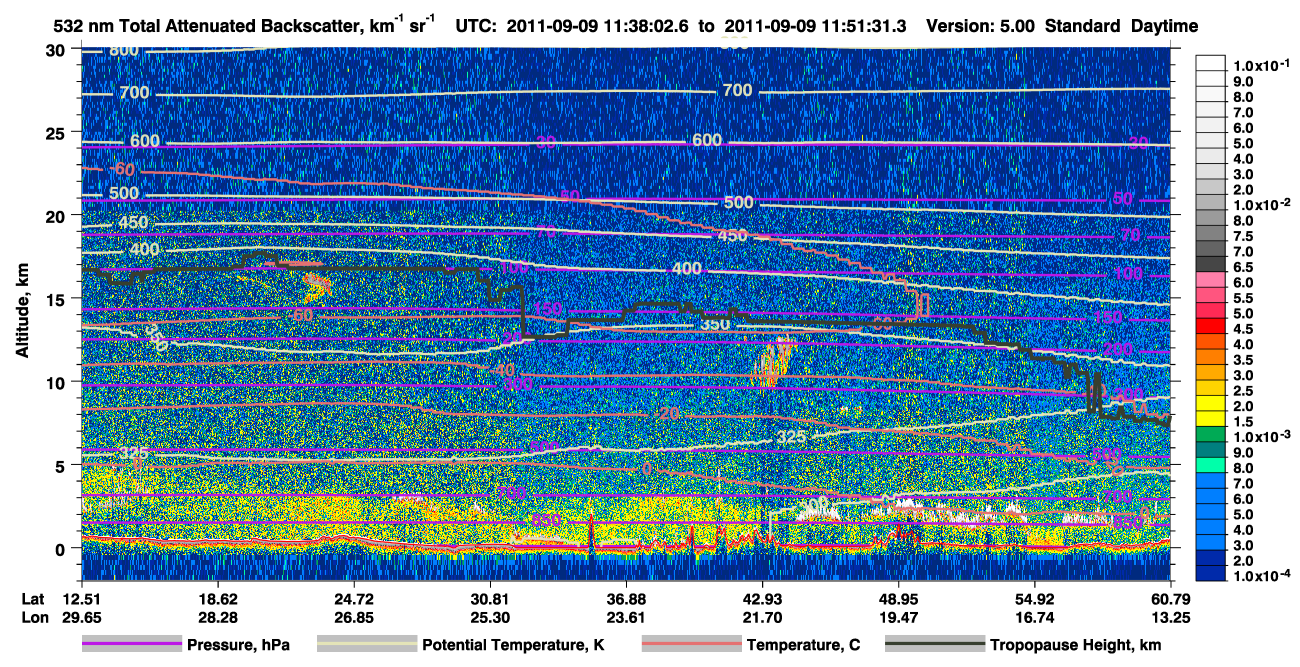Click longitude value '16.74'
The width and height of the screenshot is (1300, 667).
tap(1035, 618)
